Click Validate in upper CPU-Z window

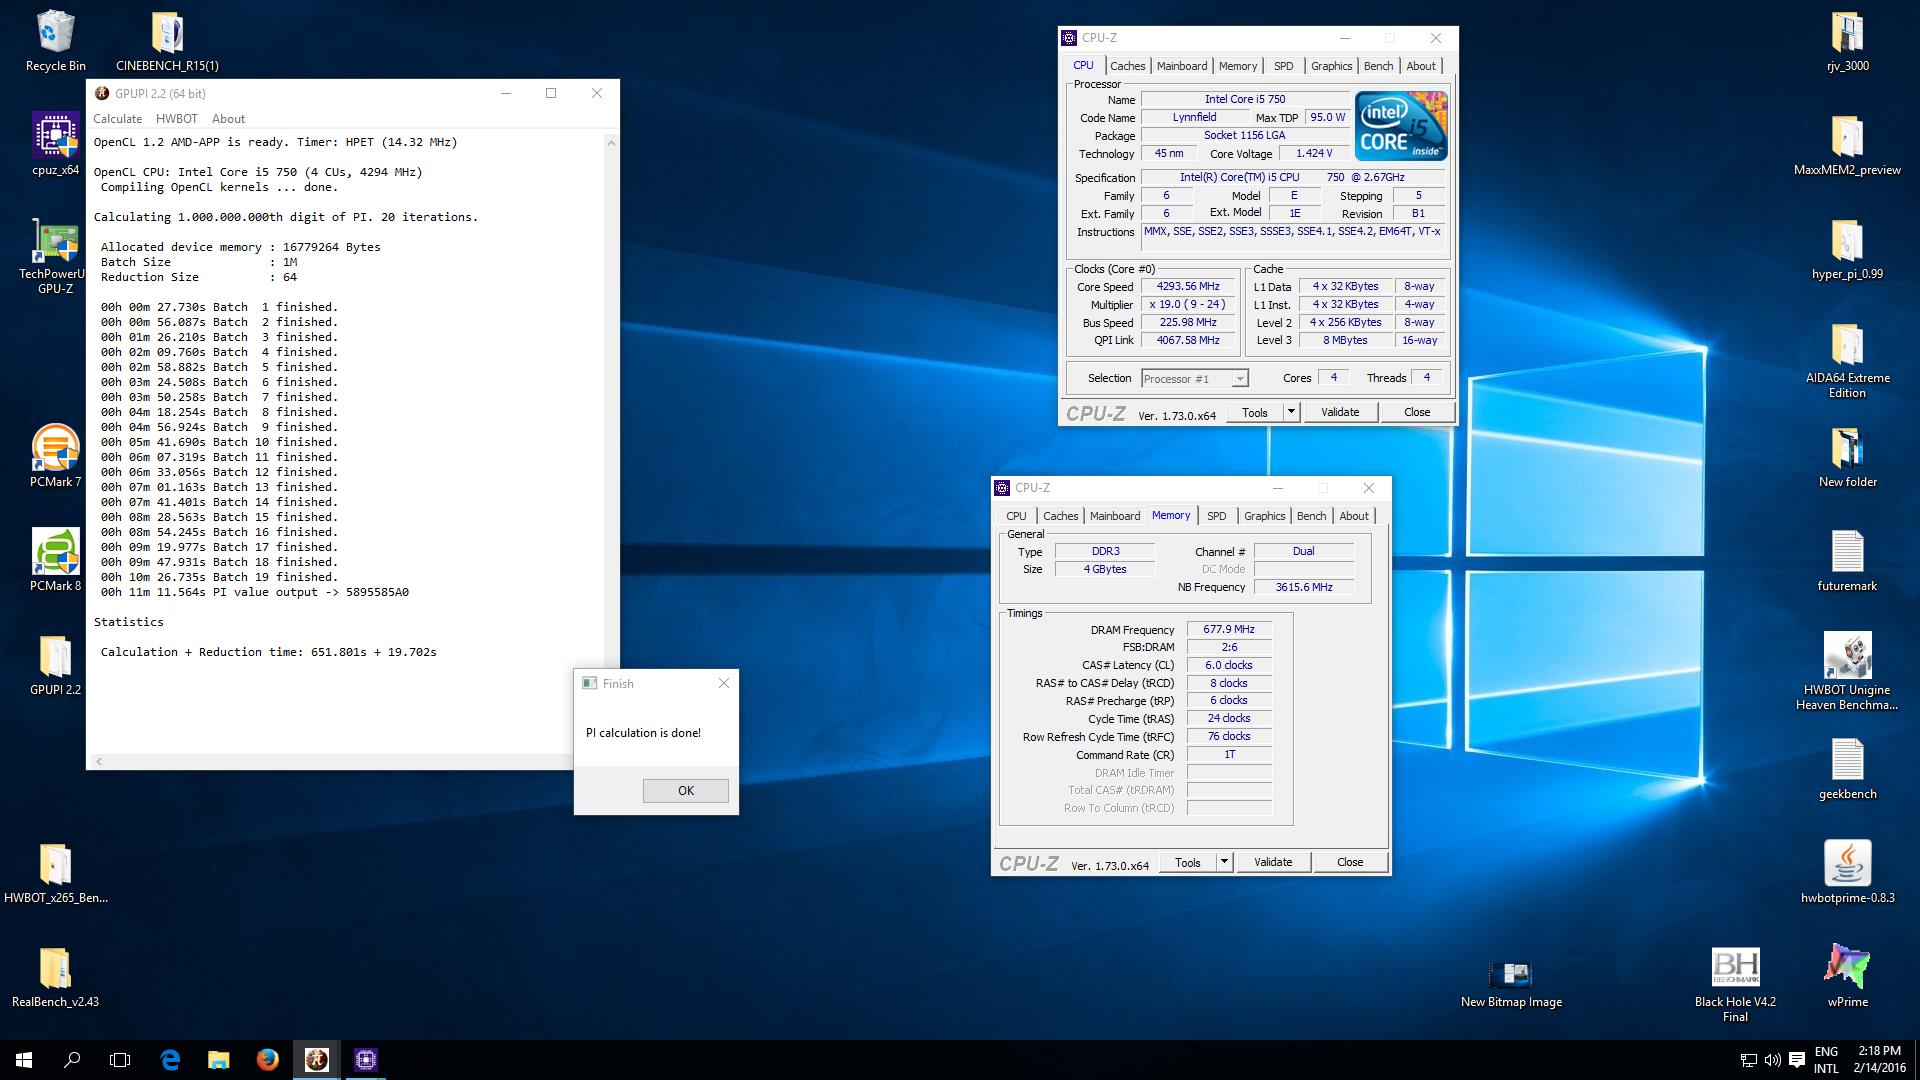1340,412
